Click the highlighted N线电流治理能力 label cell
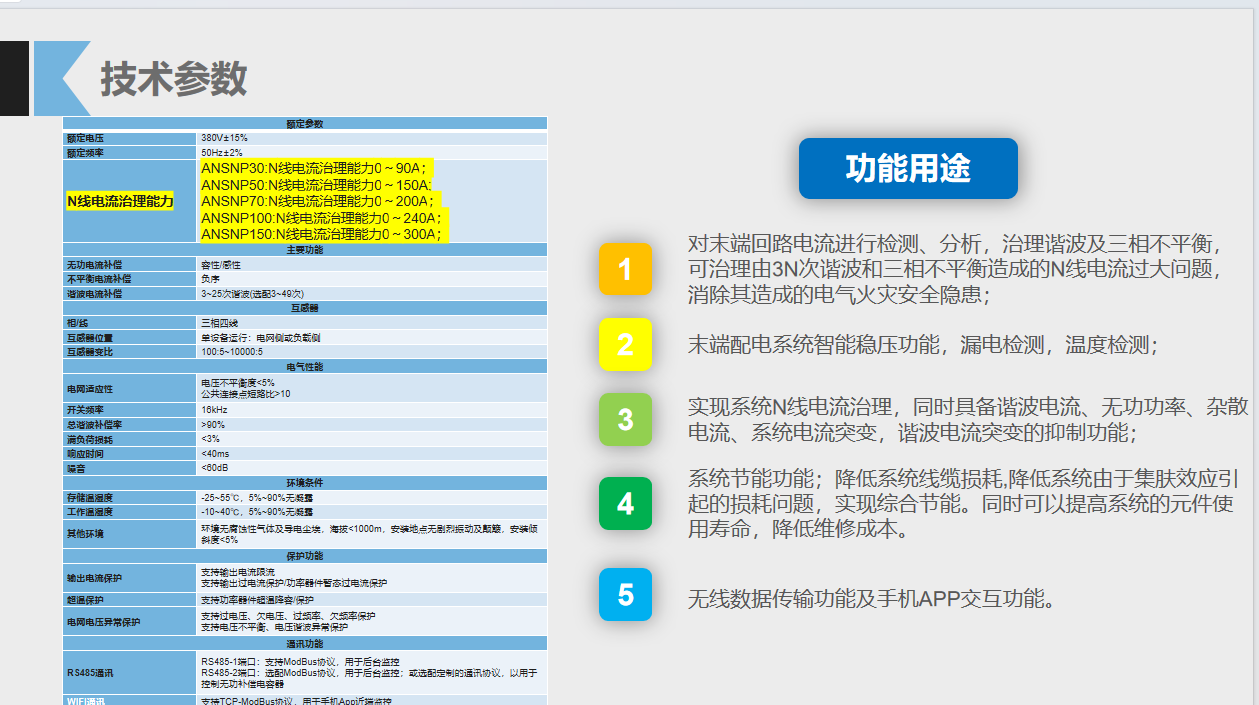 click(x=120, y=201)
